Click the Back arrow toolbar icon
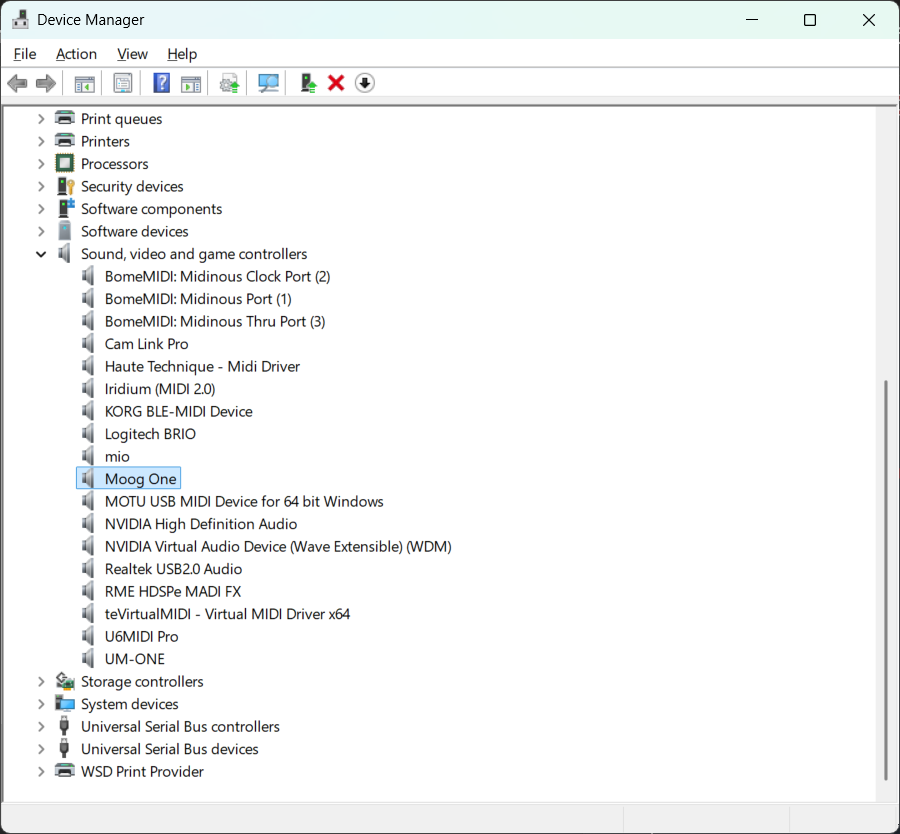Screen dimensions: 900x834 (x=17, y=83)
